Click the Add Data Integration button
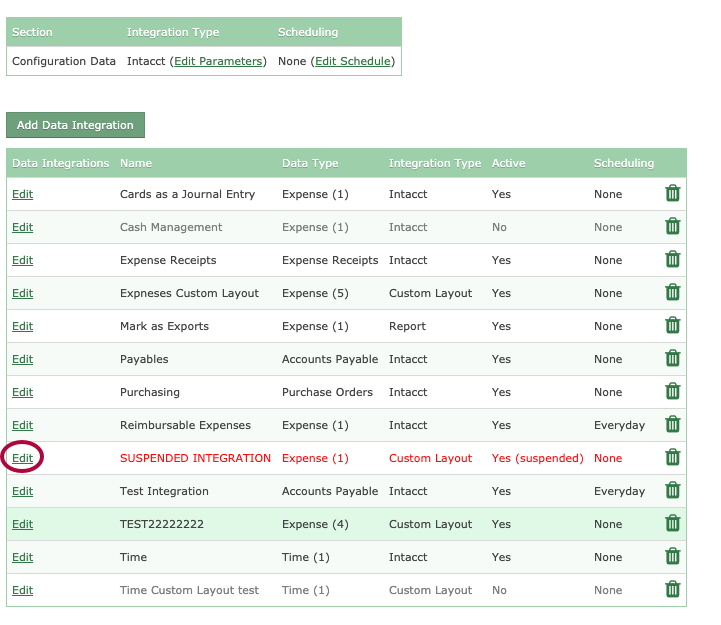This screenshot has width=721, height=625. click(75, 125)
